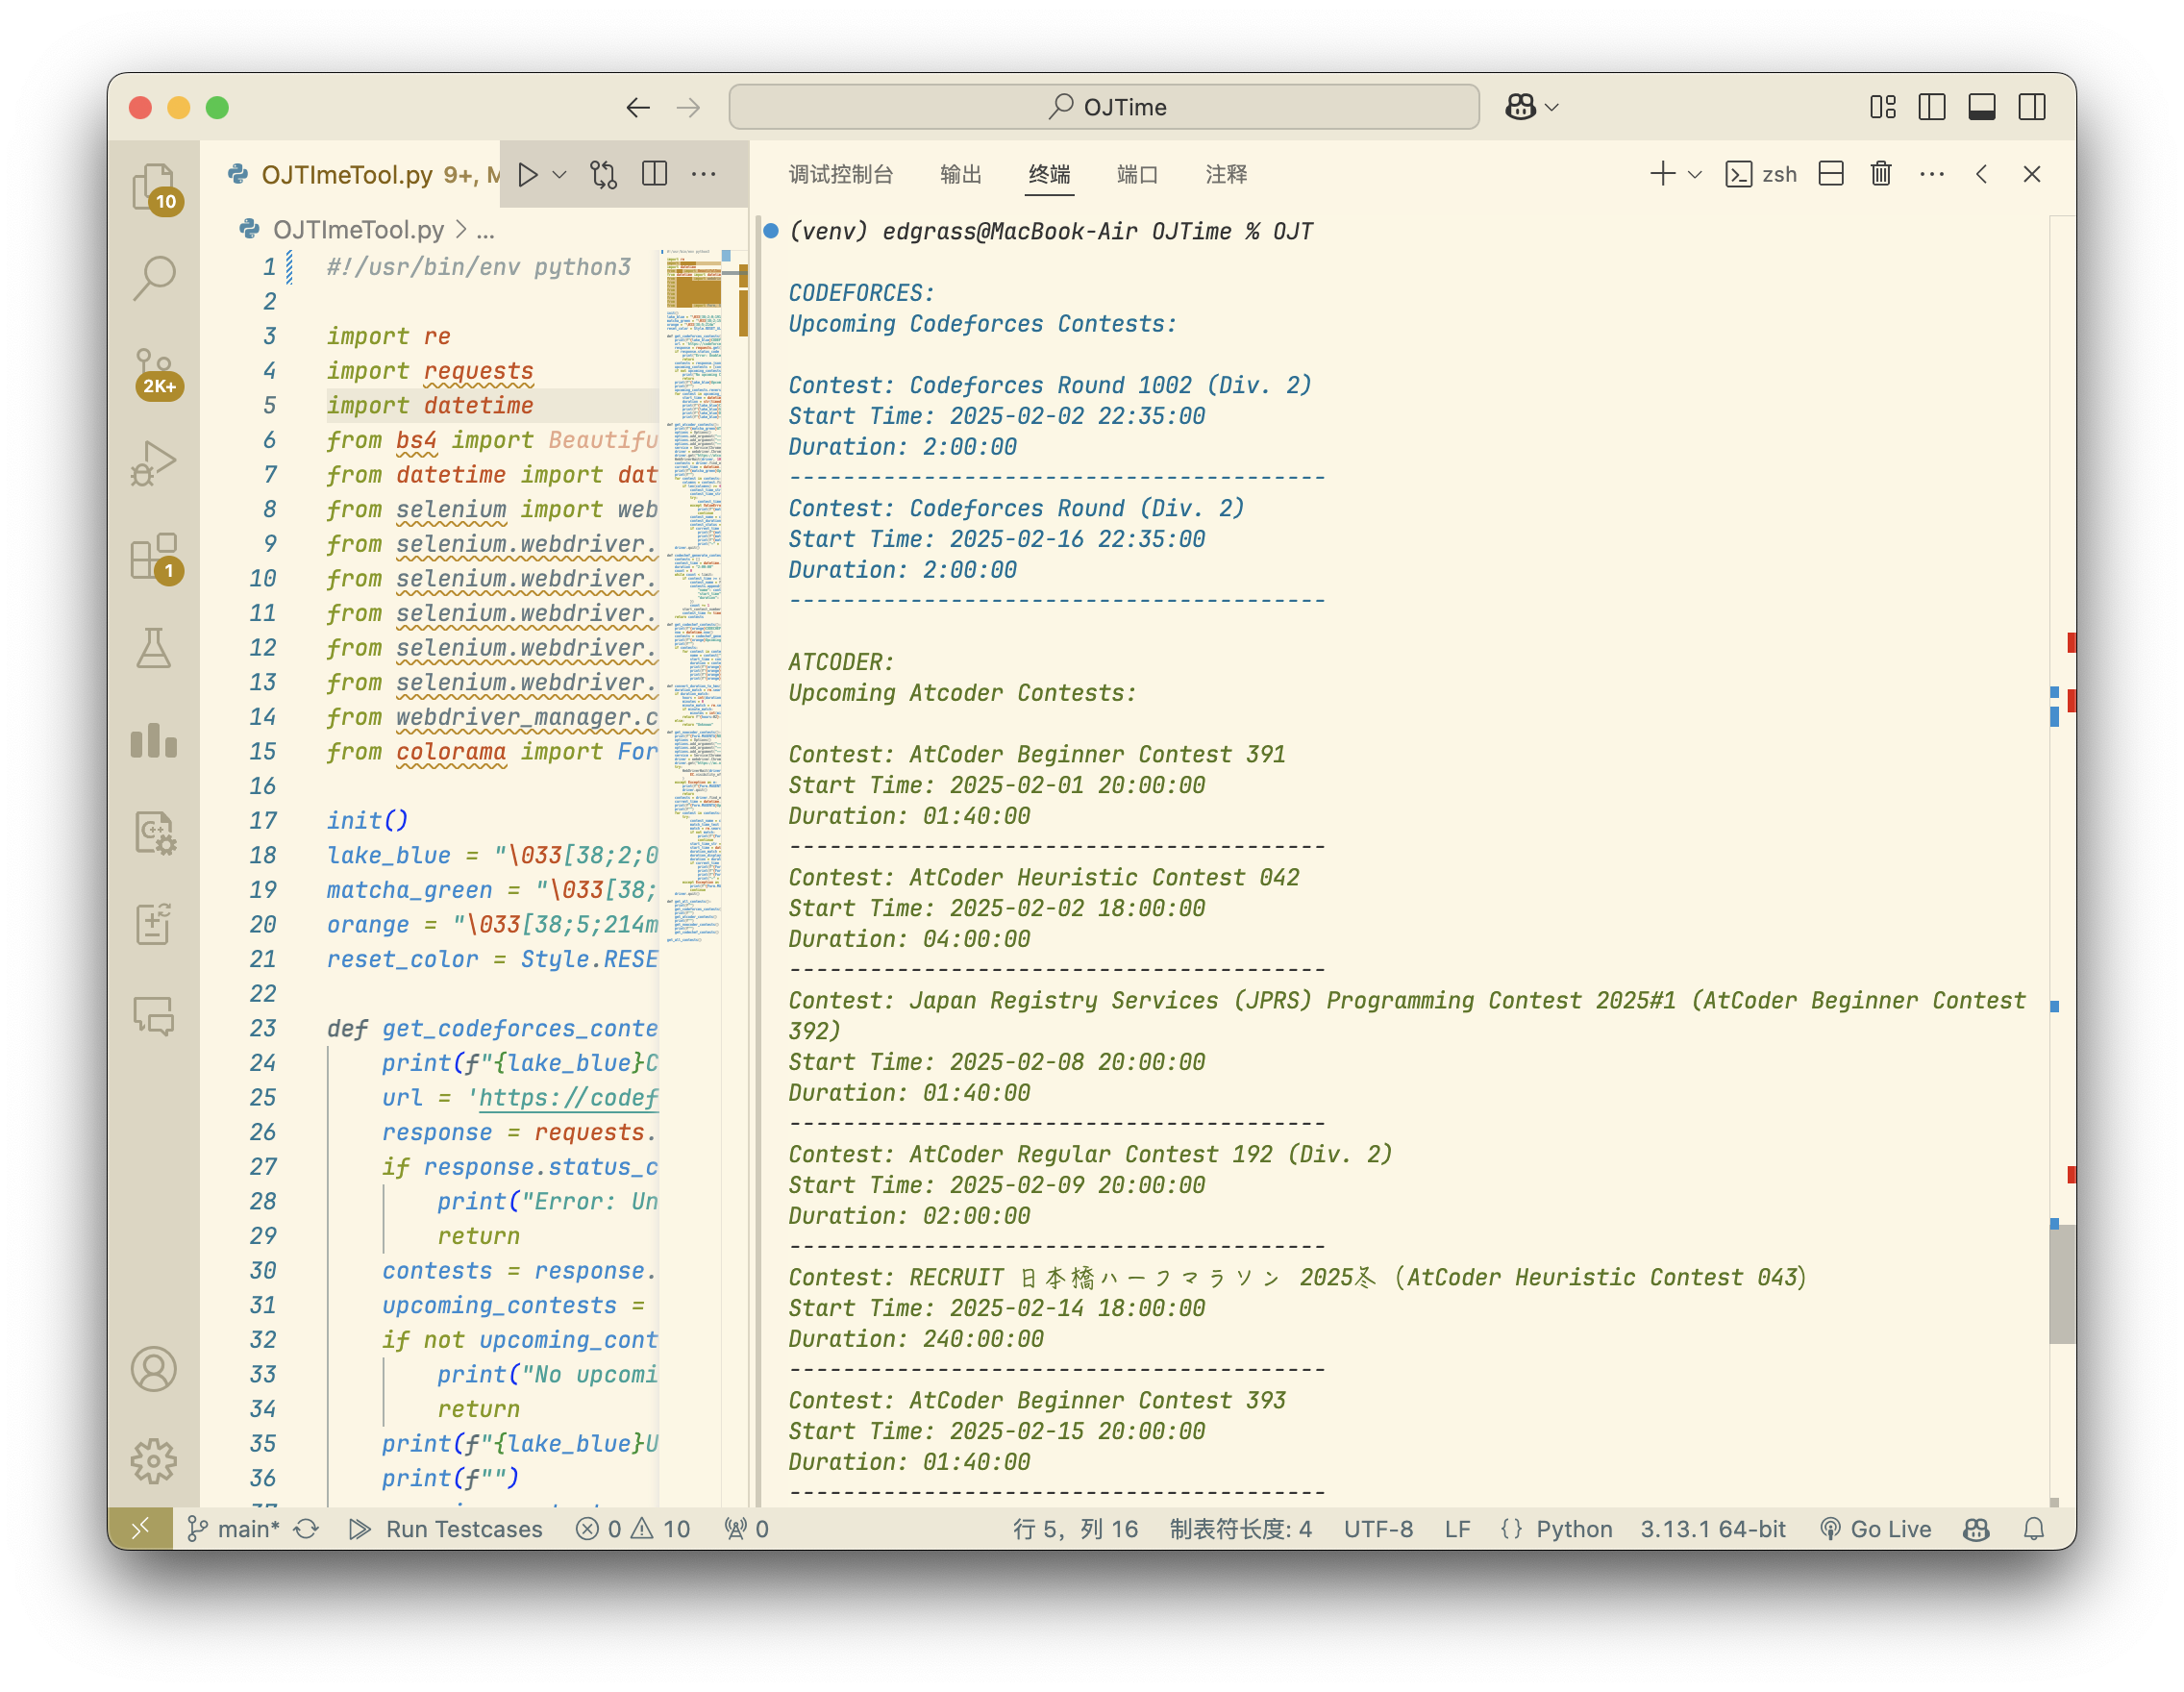Open the Copilot menu chevron in title bar

click(x=1552, y=108)
